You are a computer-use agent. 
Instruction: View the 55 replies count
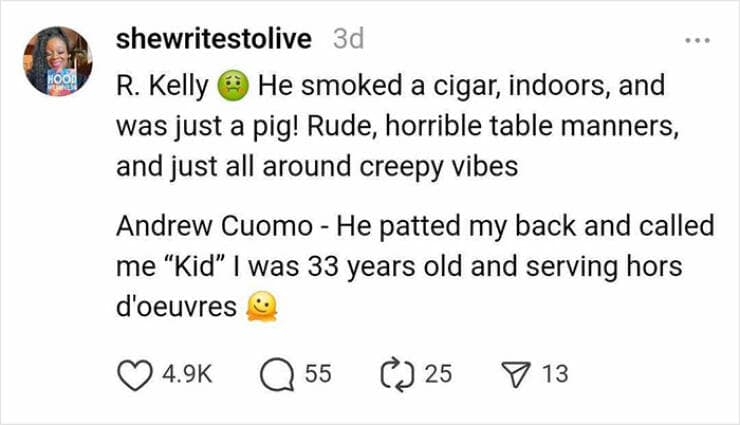pyautogui.click(x=317, y=374)
